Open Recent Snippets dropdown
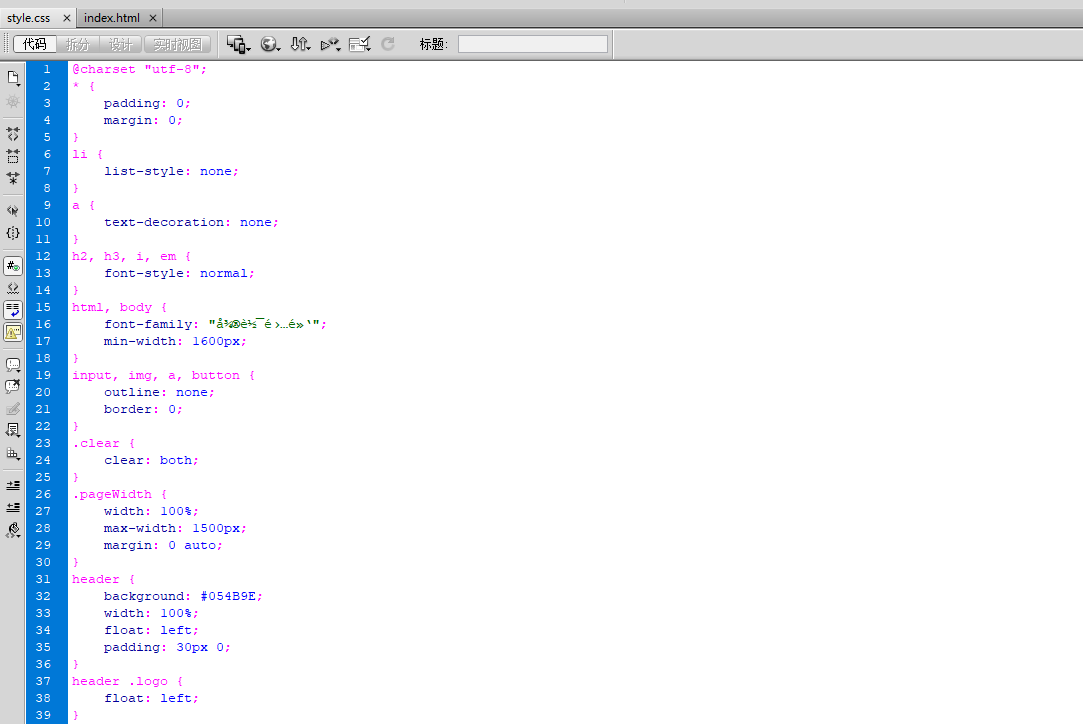This screenshot has width=1083, height=724. [13, 431]
